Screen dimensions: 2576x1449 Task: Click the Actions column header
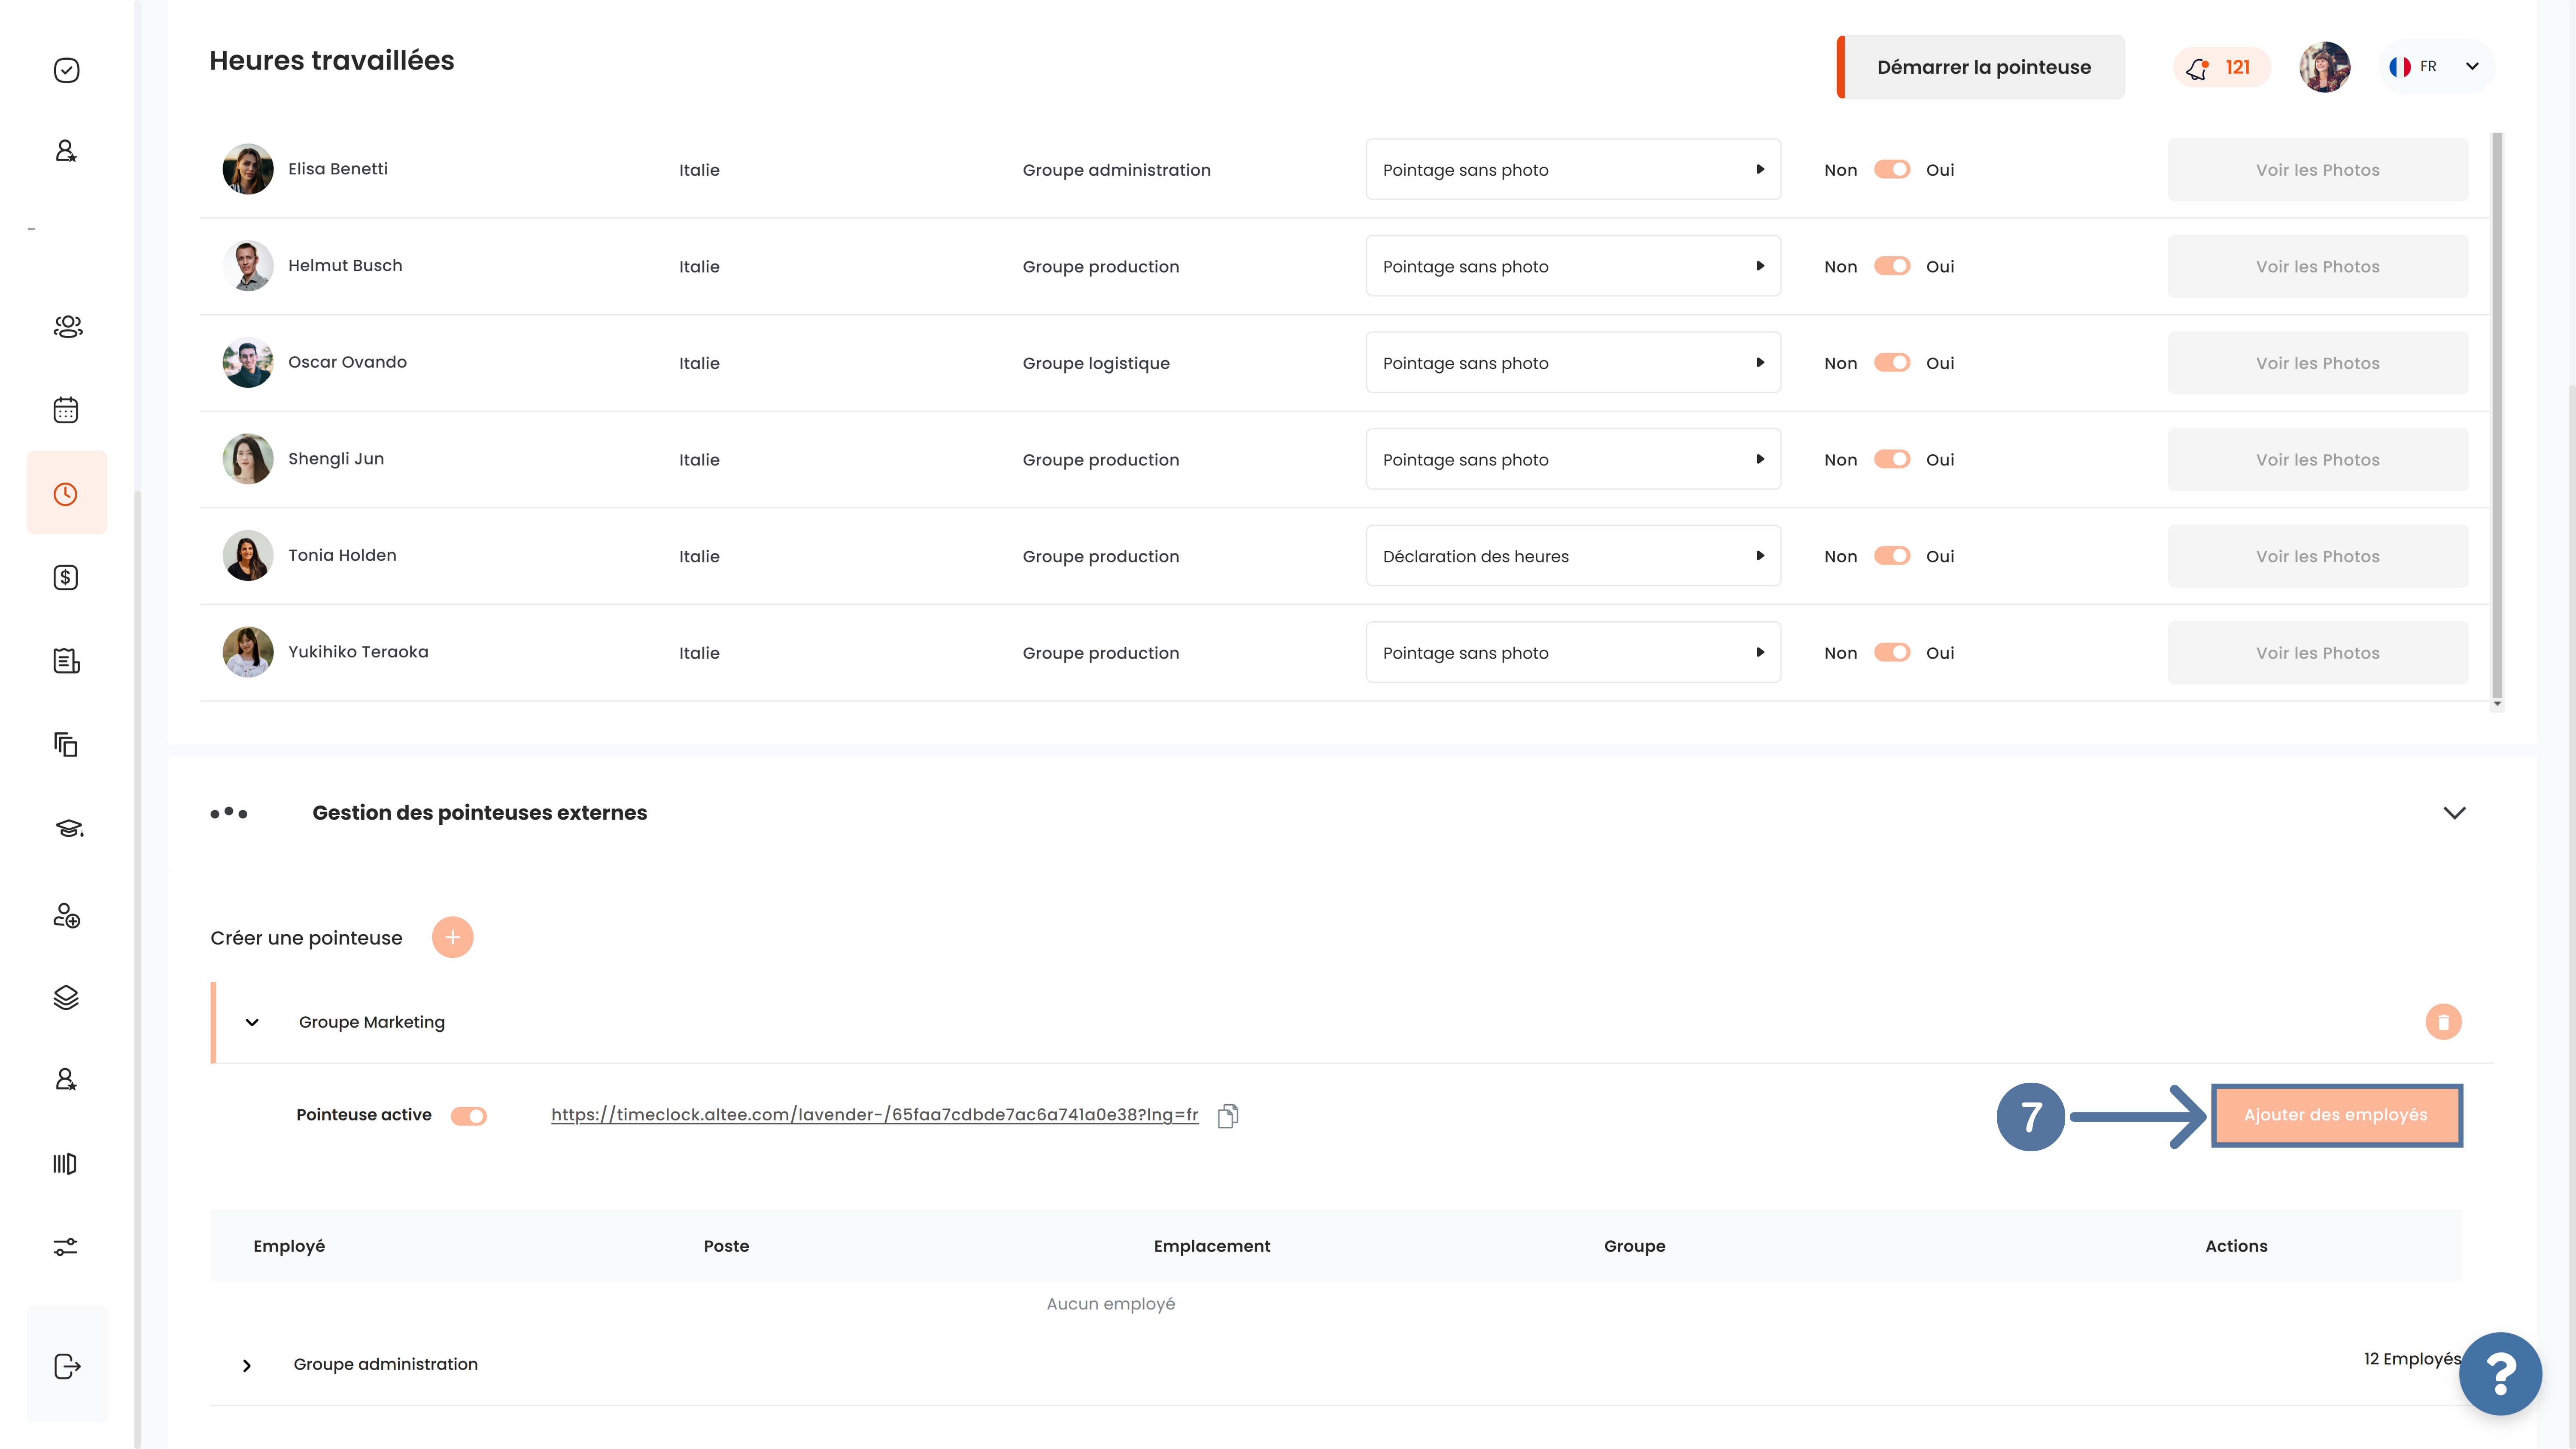2236,1246
